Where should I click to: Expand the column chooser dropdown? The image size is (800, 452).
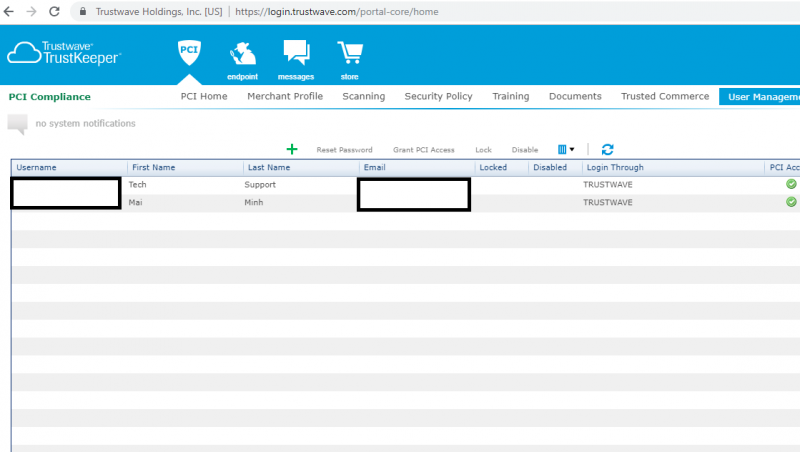566,149
